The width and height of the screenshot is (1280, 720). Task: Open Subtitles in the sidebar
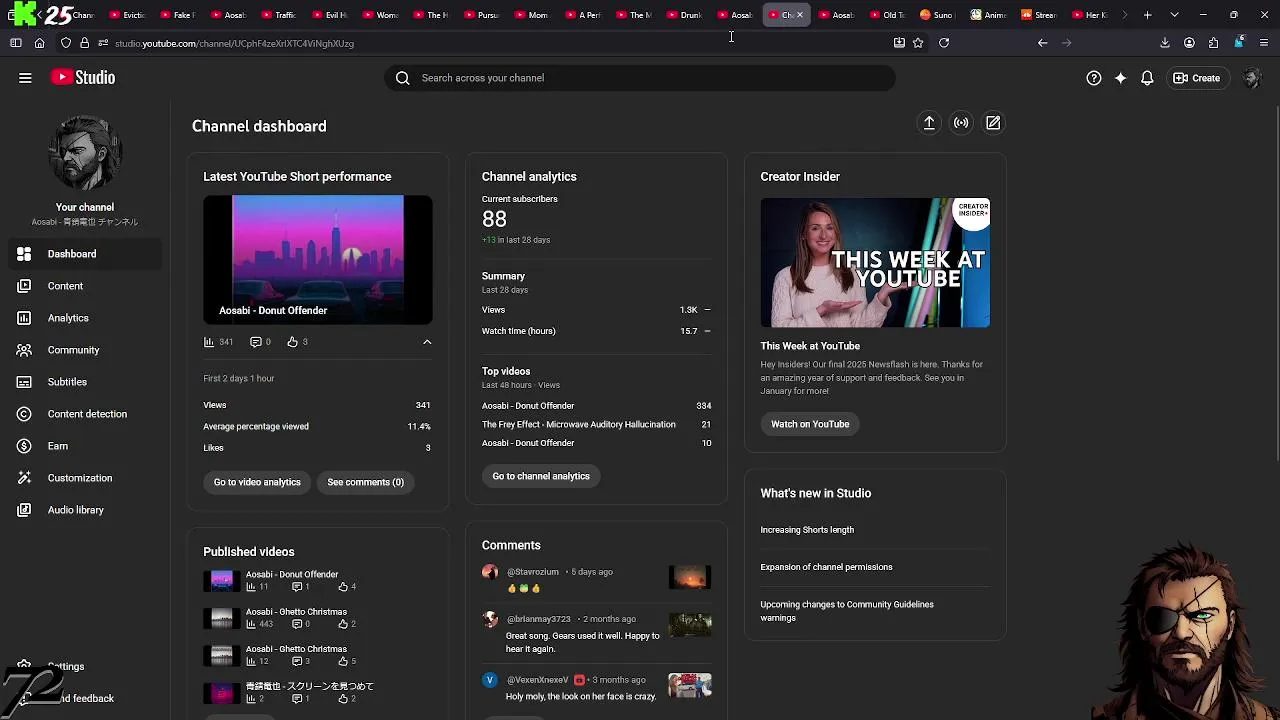point(85,382)
